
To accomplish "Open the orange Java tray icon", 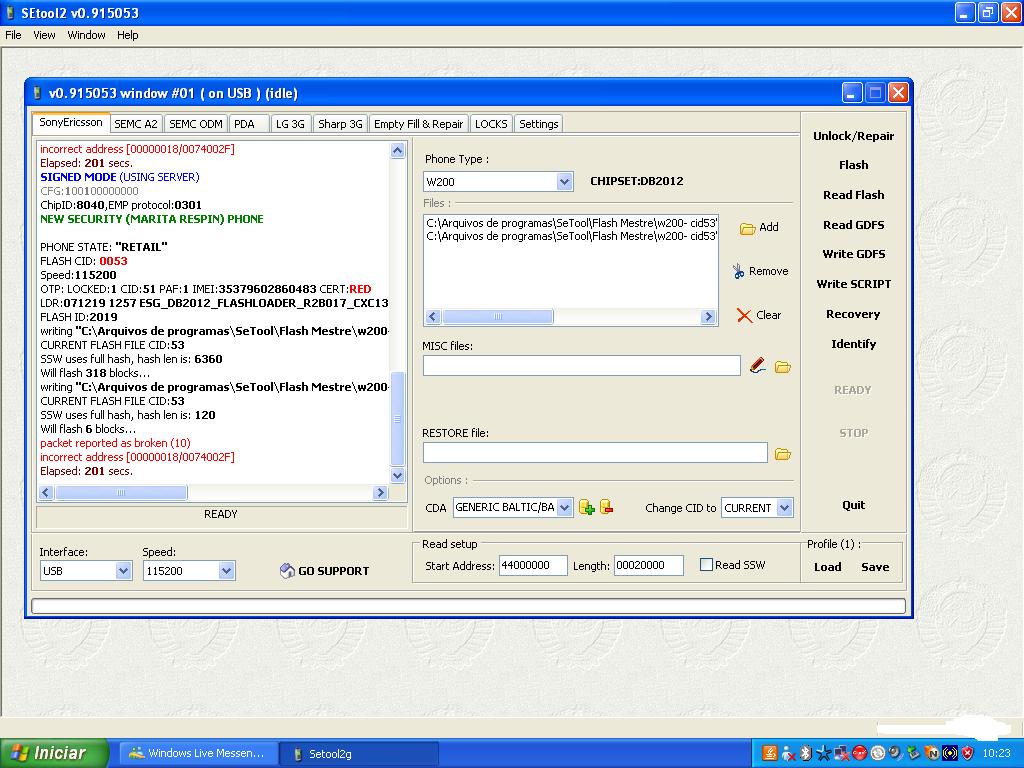I will click(770, 753).
